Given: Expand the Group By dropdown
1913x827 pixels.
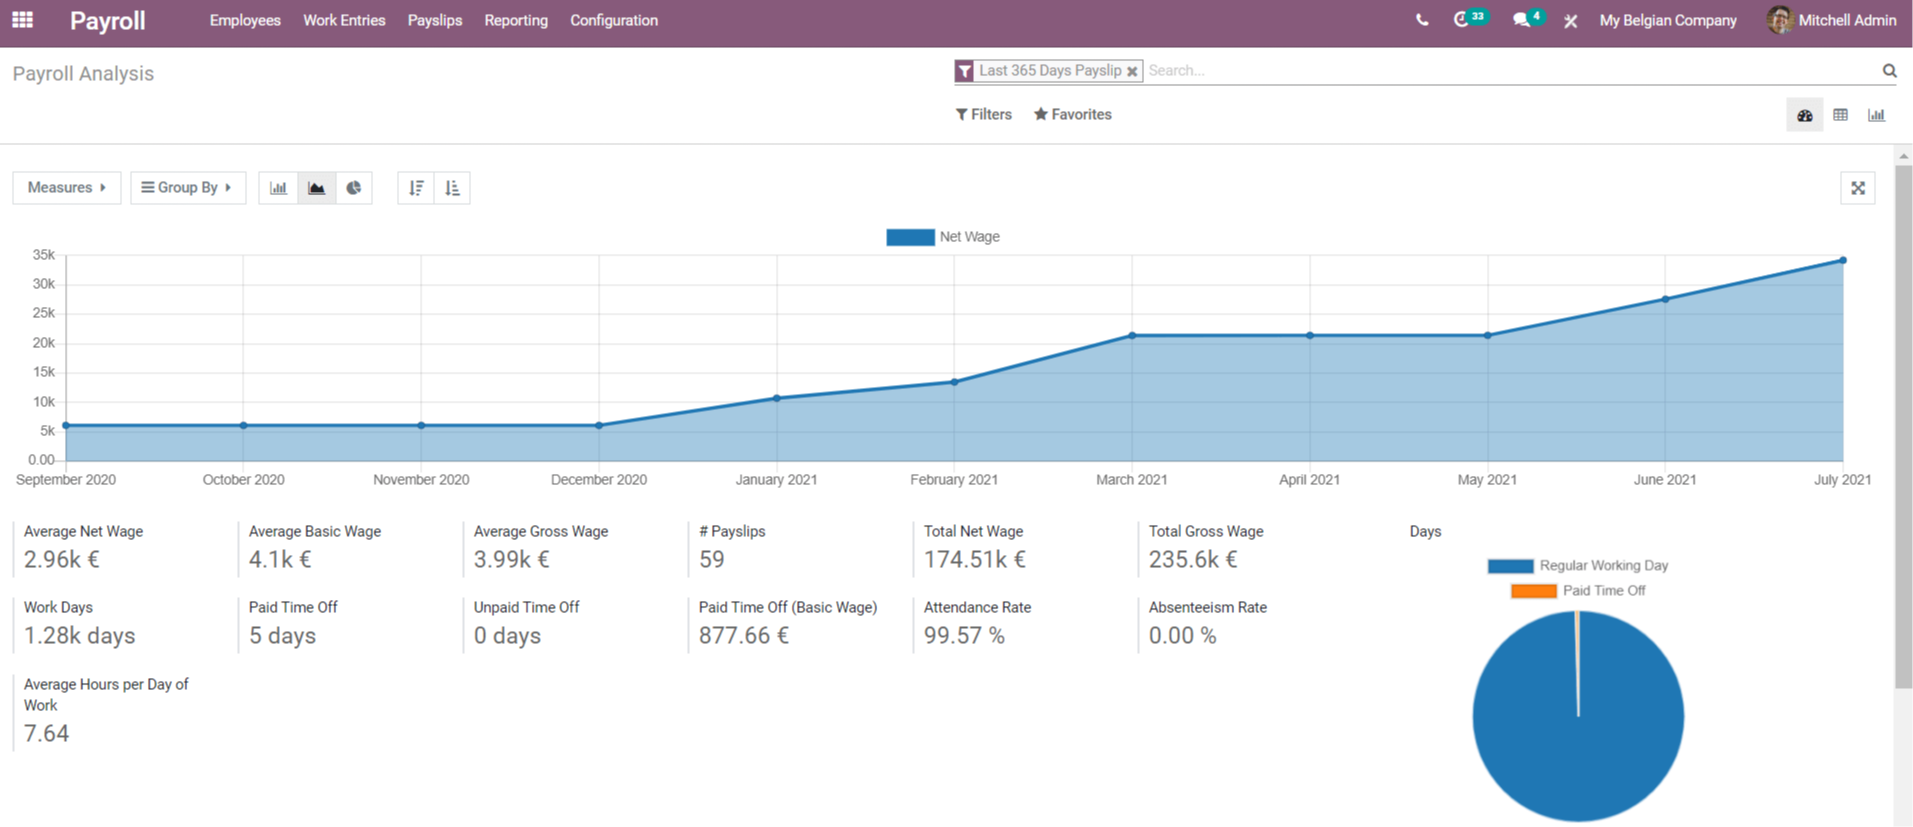Looking at the screenshot, I should (187, 188).
